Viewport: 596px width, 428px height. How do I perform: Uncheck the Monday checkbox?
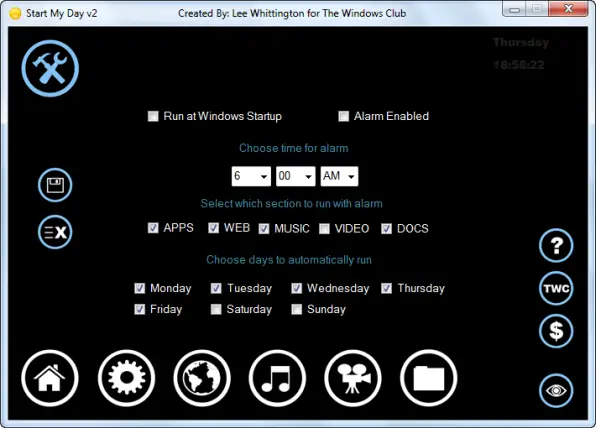click(139, 288)
